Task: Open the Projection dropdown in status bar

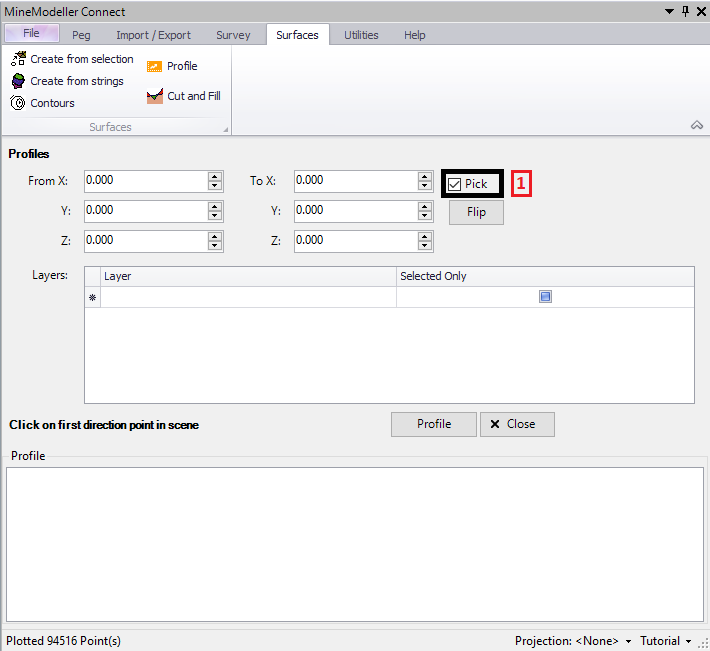Action: point(628,641)
